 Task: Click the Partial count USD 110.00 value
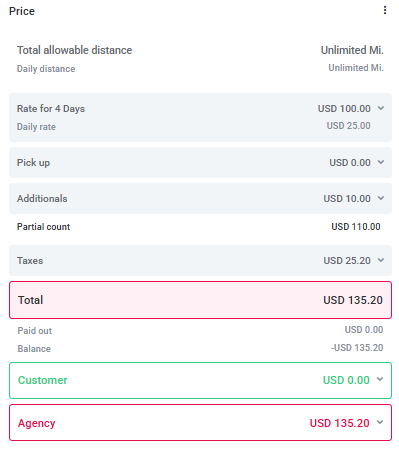[x=356, y=227]
